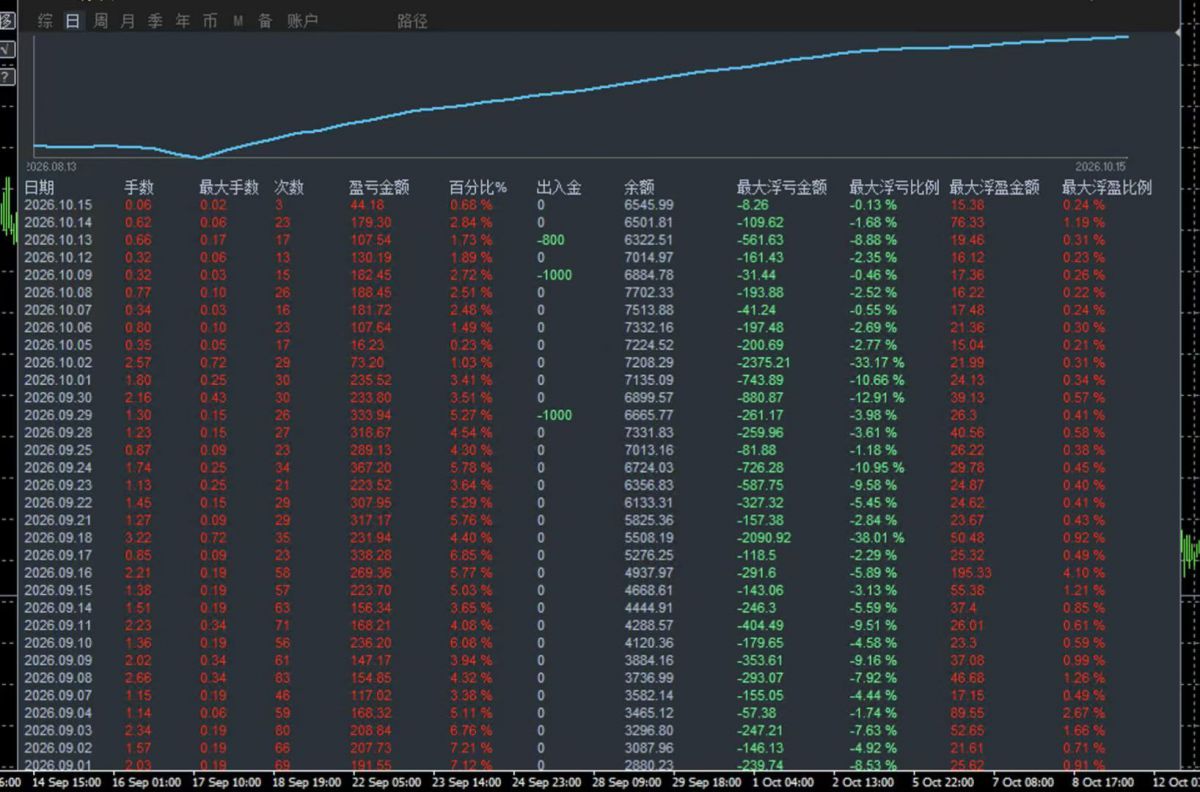Click the 百分比% column header
Viewport: 1200px width, 792px height.
point(478,187)
